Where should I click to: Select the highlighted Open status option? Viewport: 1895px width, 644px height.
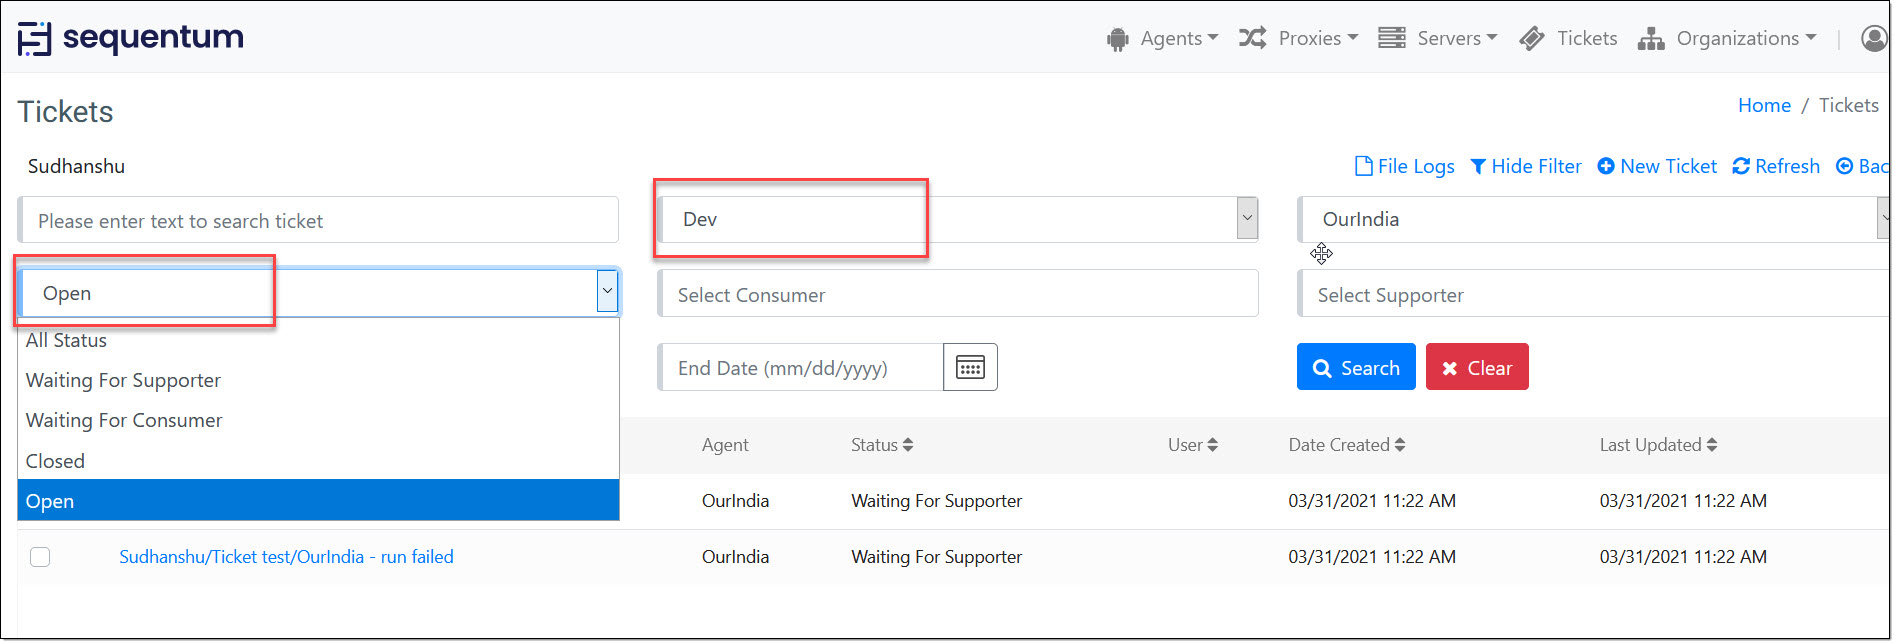tap(318, 500)
